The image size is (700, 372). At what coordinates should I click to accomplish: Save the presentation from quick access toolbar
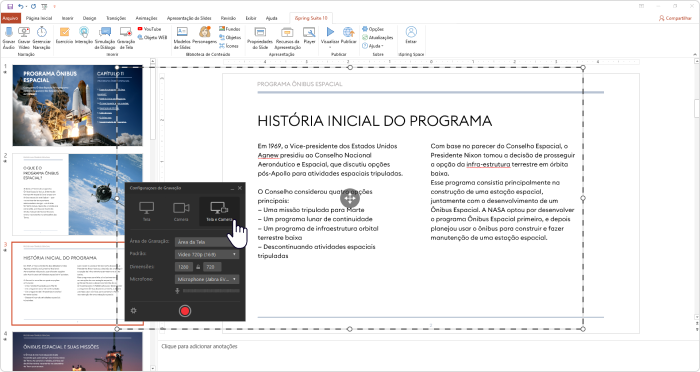coord(10,6)
